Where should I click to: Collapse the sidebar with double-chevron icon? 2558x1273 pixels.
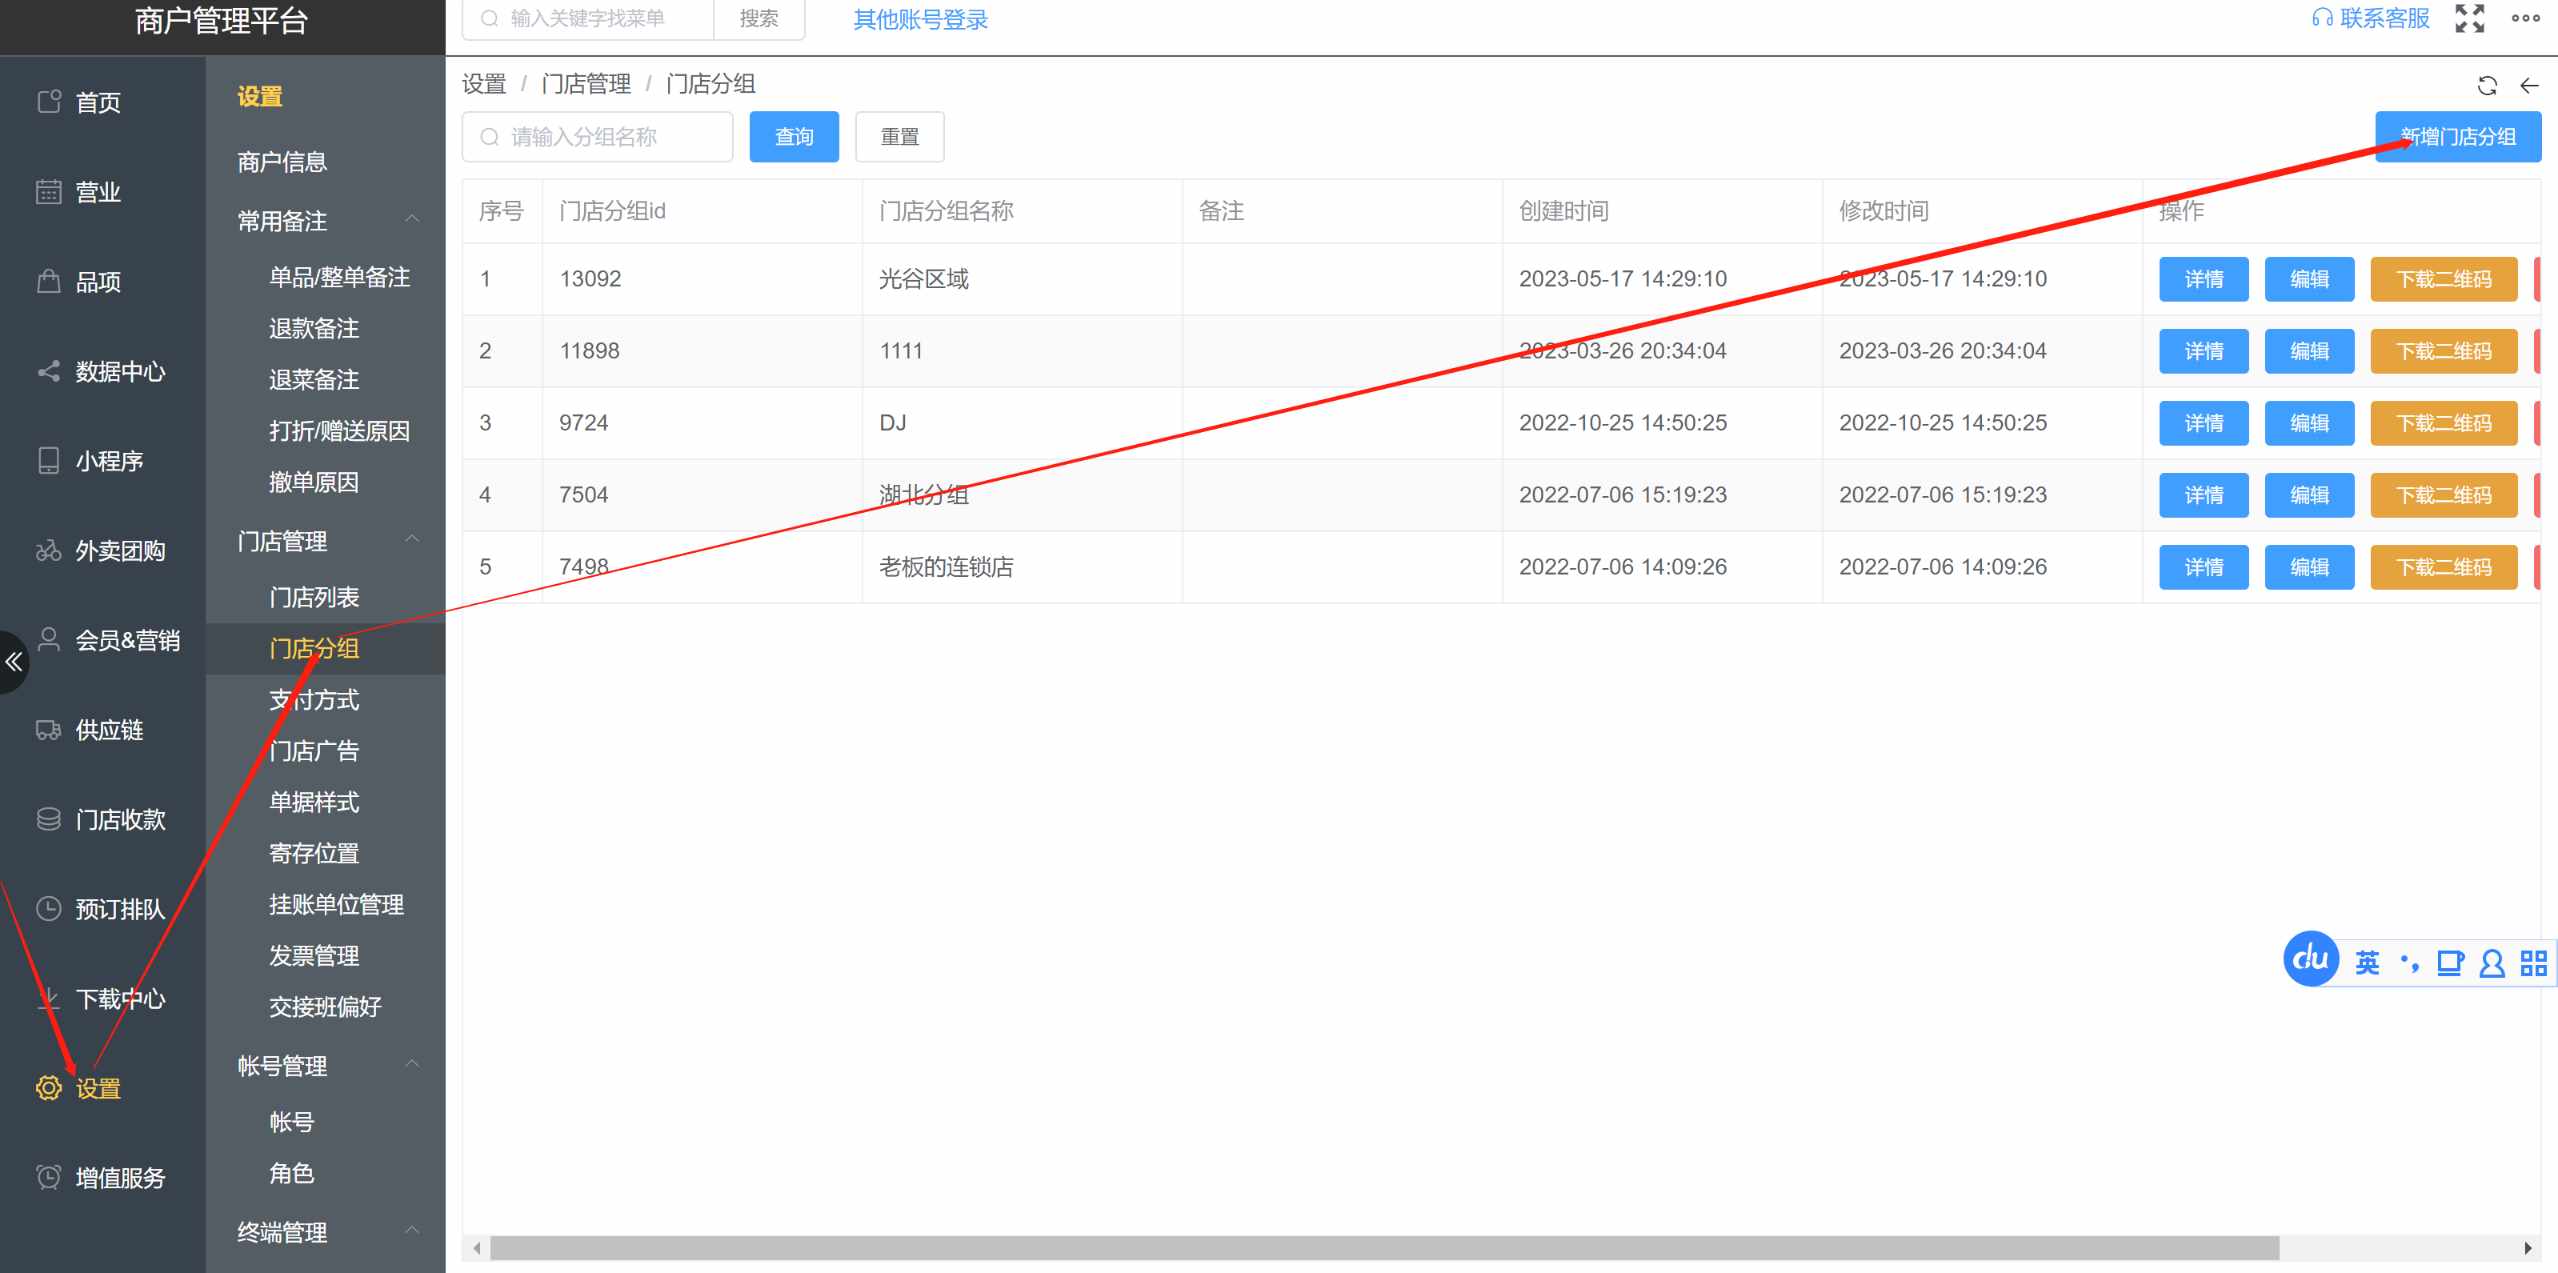(x=14, y=661)
